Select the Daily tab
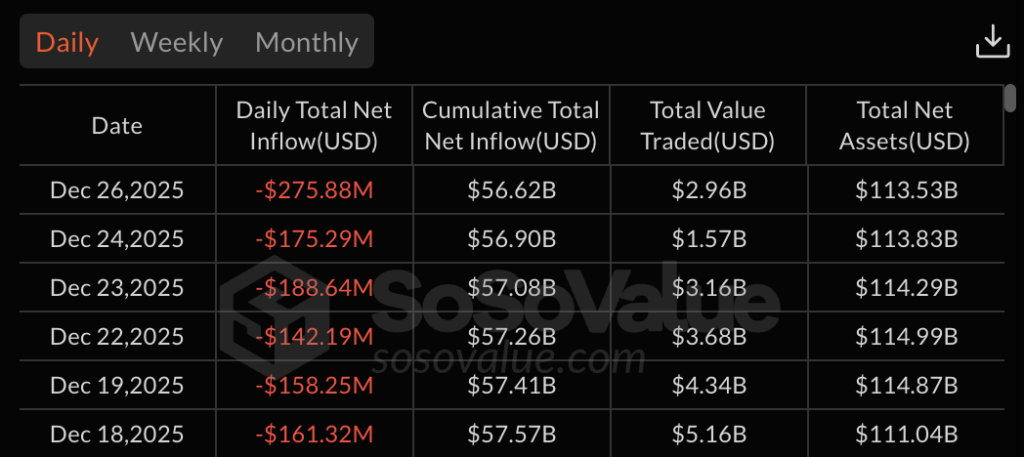The image size is (1024, 457). point(67,42)
